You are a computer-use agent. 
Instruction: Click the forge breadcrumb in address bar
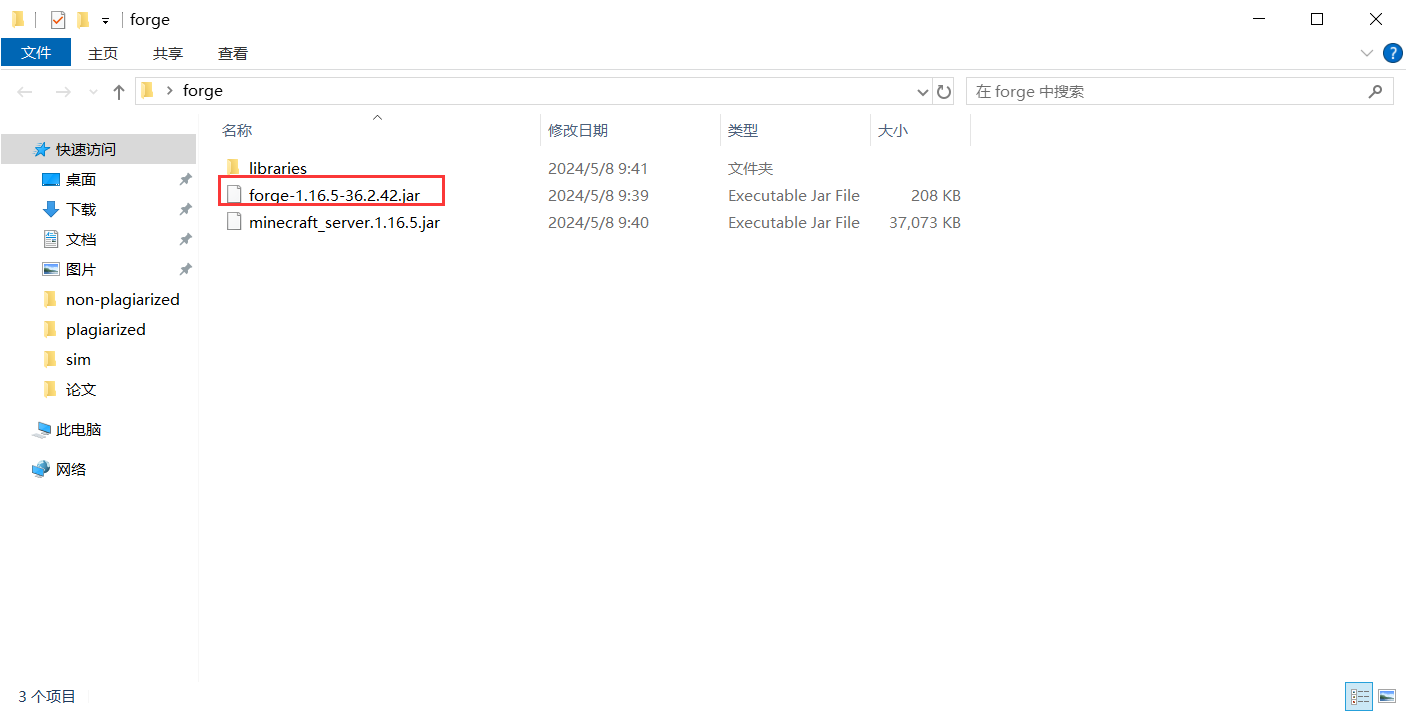(x=203, y=91)
